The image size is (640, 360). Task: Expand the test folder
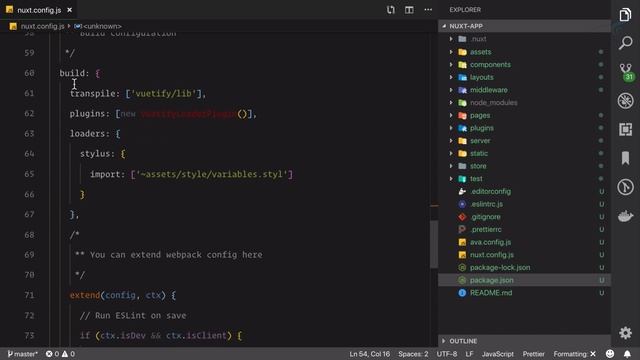(524, 178)
